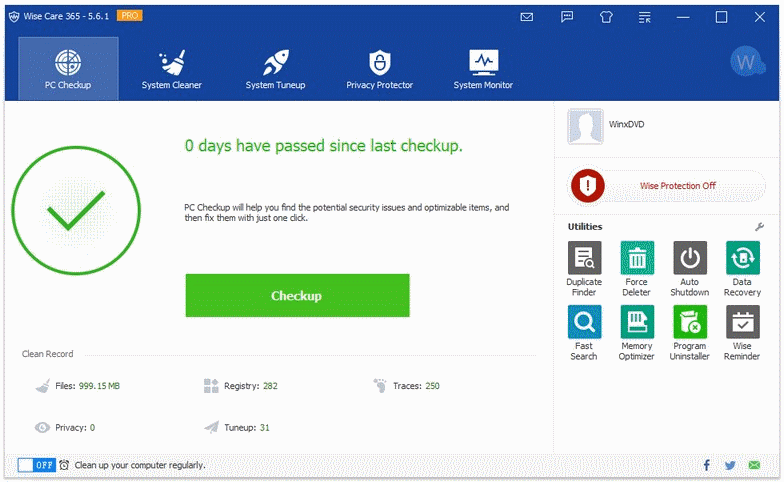
Task: Click the Tuneup 31 record
Action: click(x=236, y=428)
